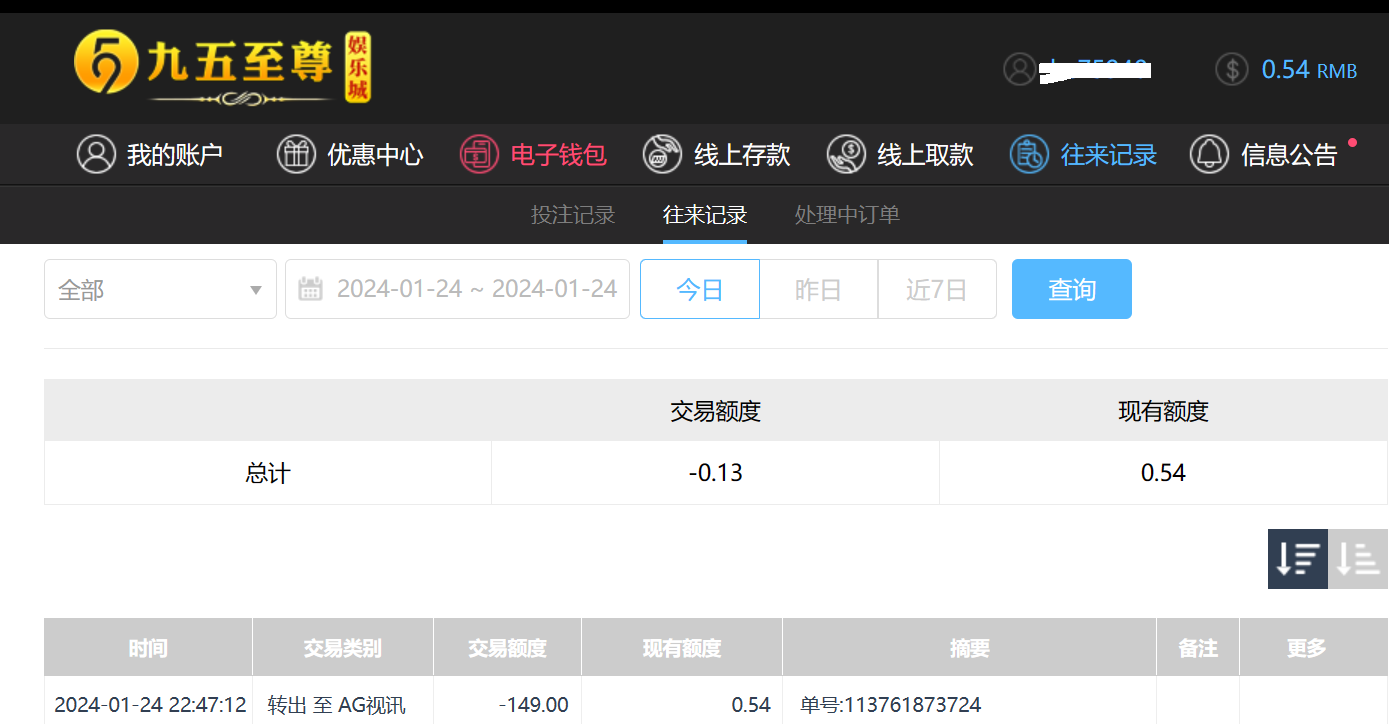Image resolution: width=1389 pixels, height=724 pixels.
Task: Click the 电子钱包 wallet icon
Action: (x=479, y=155)
